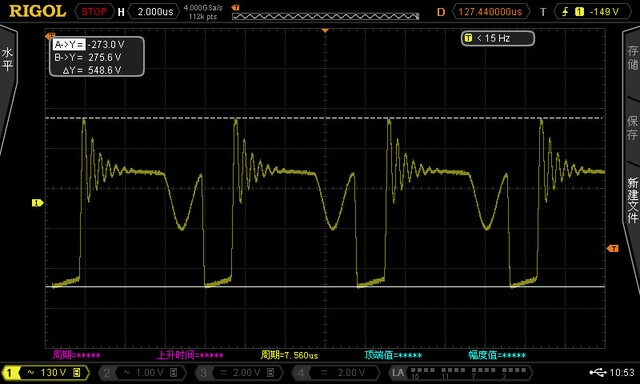Click the H horizontal timebase label
The image size is (640, 384).
tap(121, 12)
